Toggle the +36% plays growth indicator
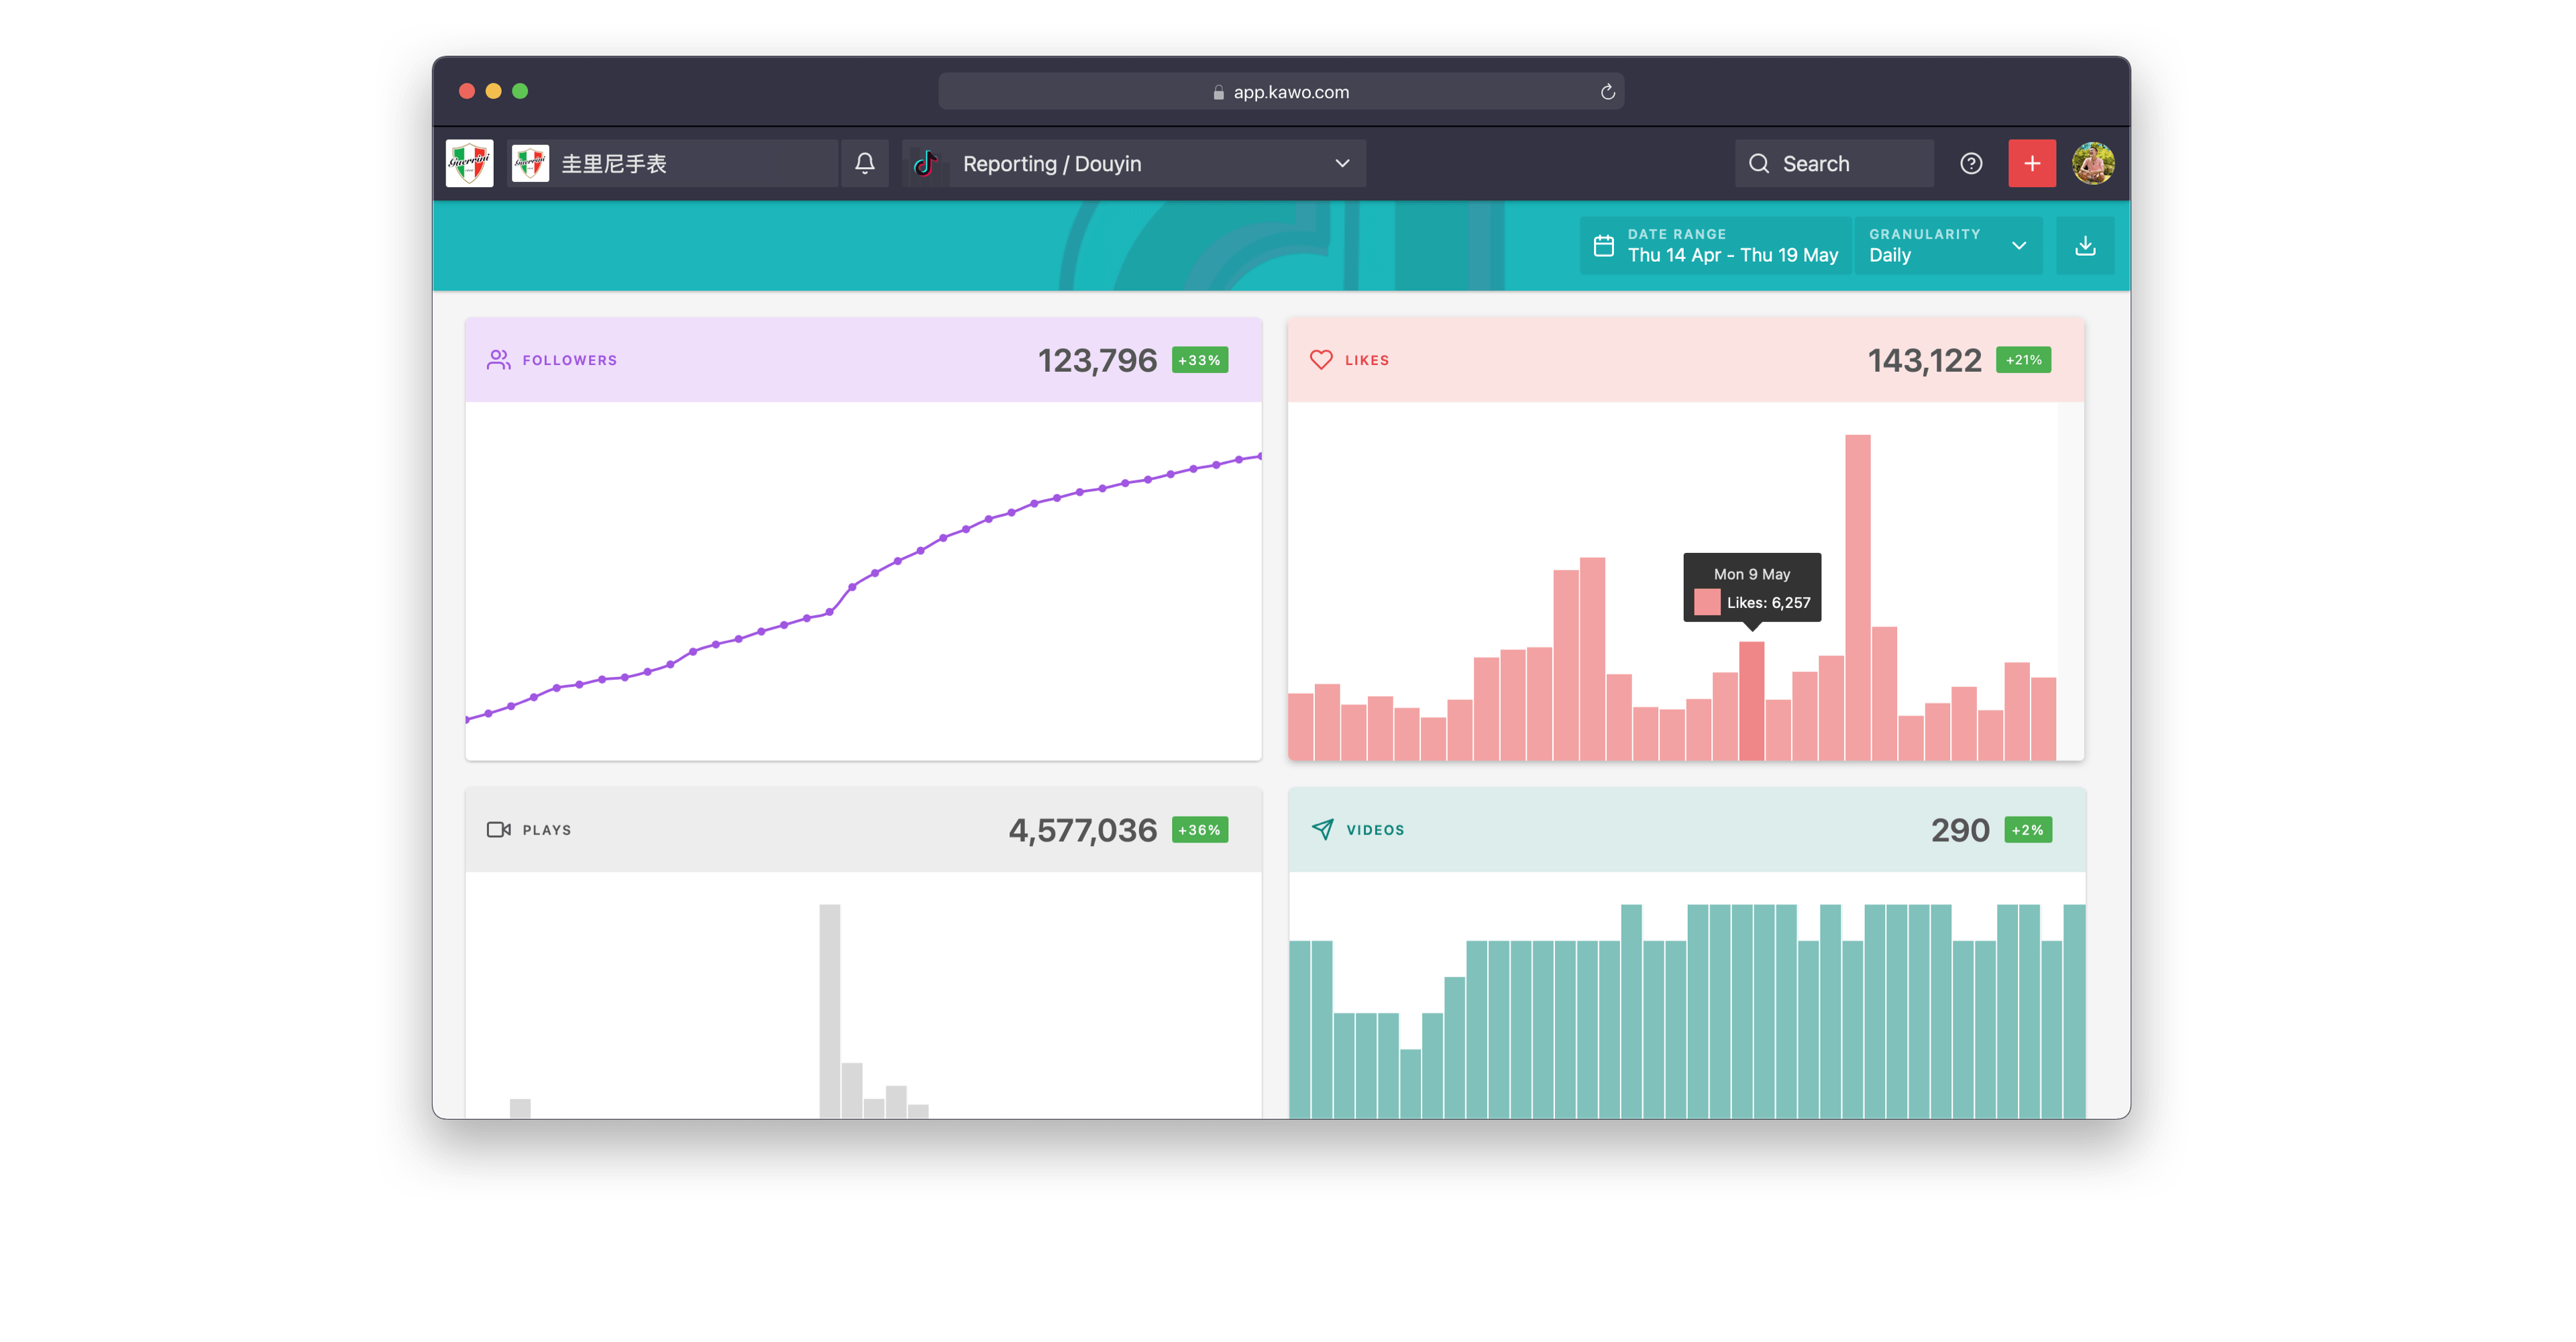The height and width of the screenshot is (1342, 2576). tap(1205, 829)
